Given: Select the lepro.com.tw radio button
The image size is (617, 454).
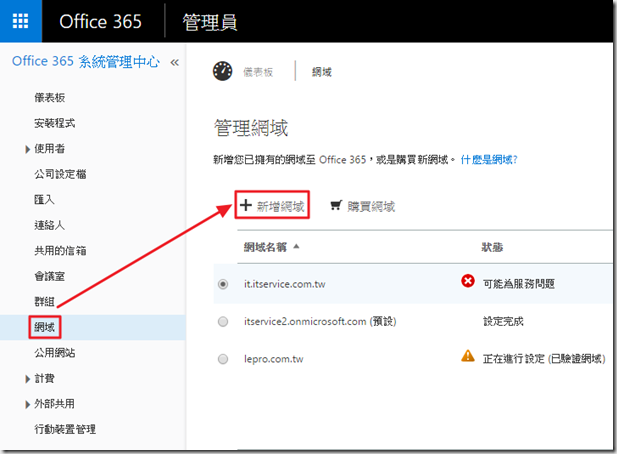Looking at the screenshot, I should click(222, 357).
